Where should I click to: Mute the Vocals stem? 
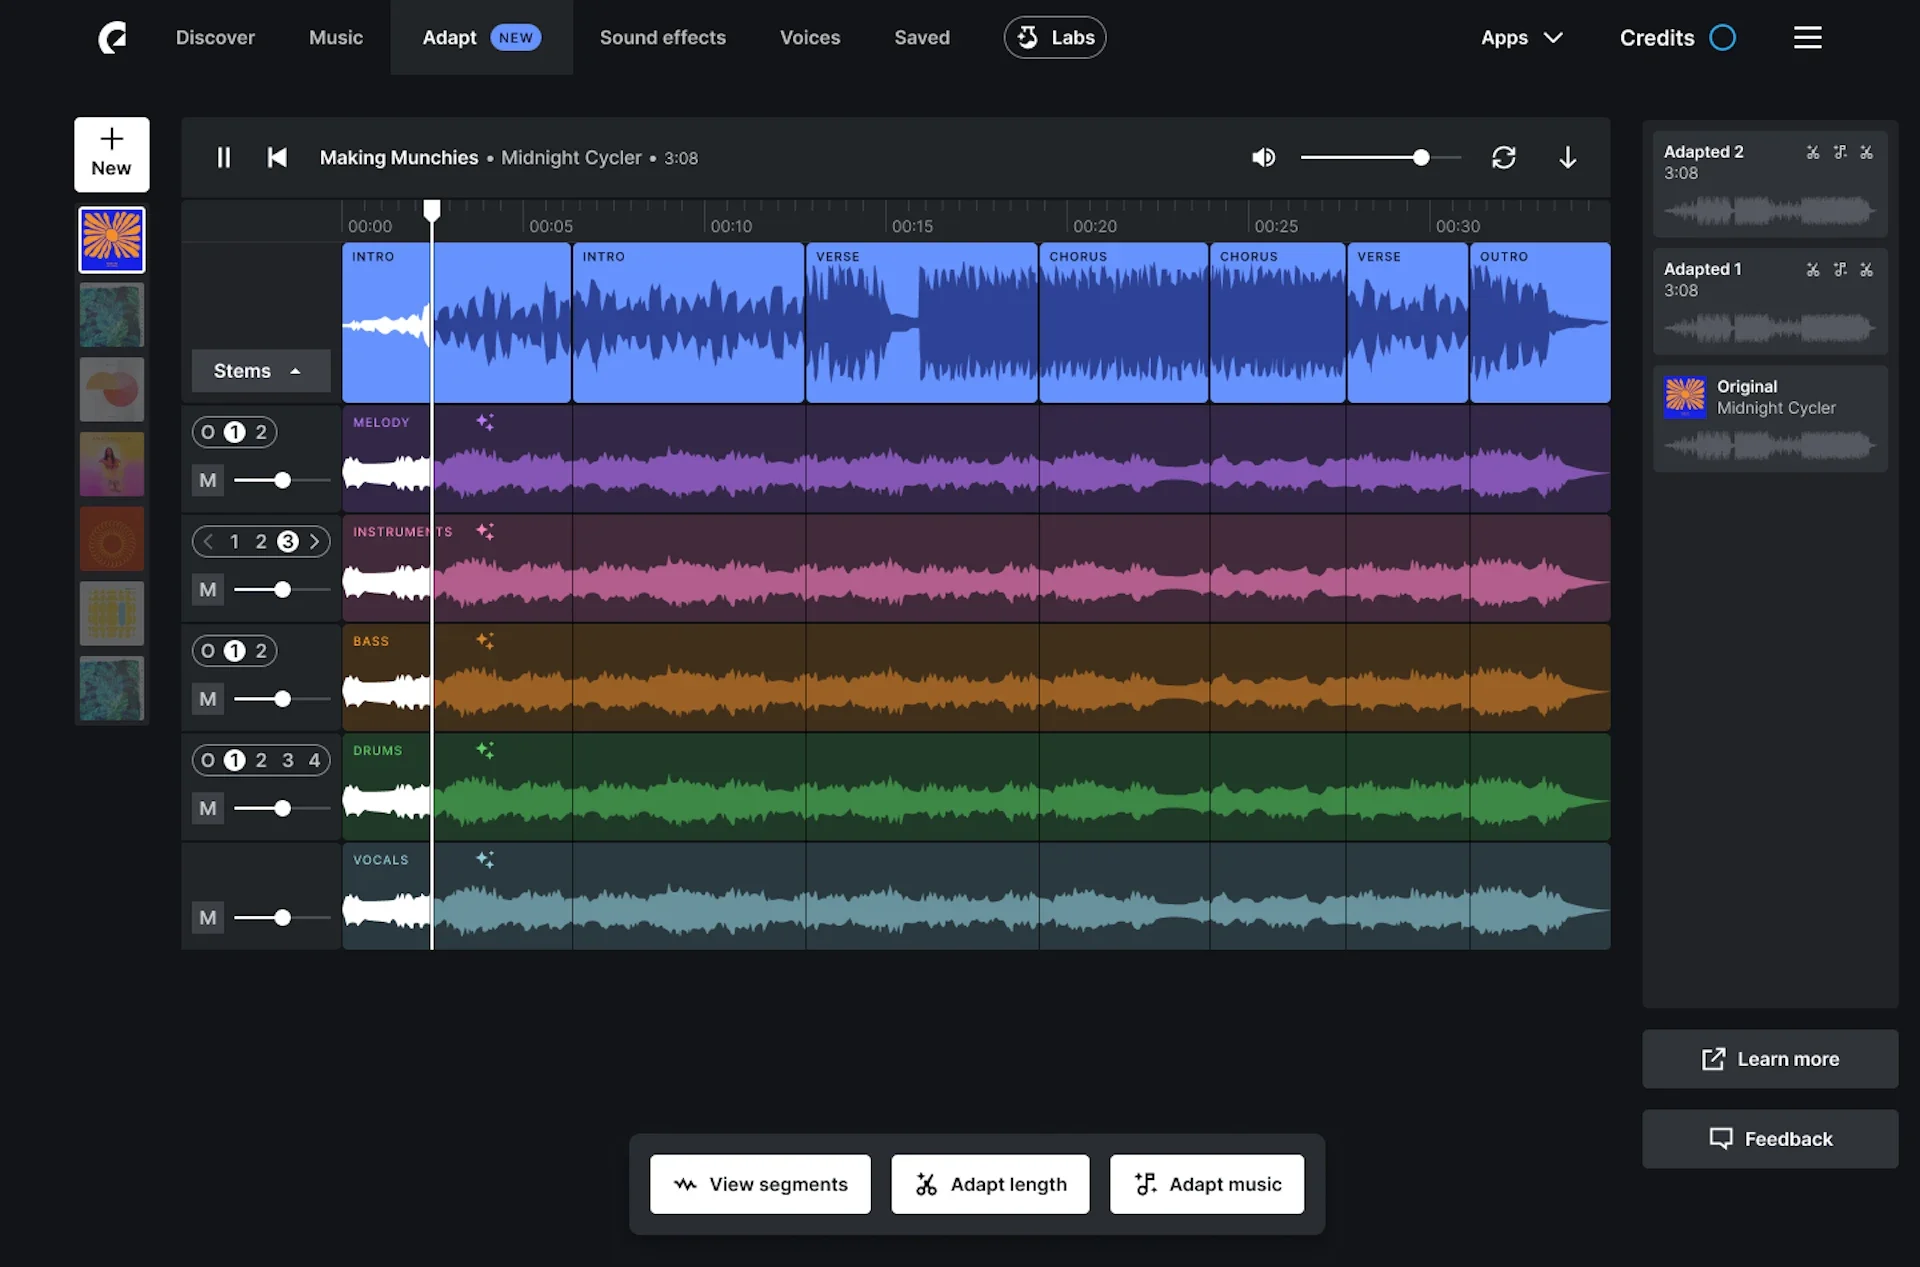coord(208,918)
